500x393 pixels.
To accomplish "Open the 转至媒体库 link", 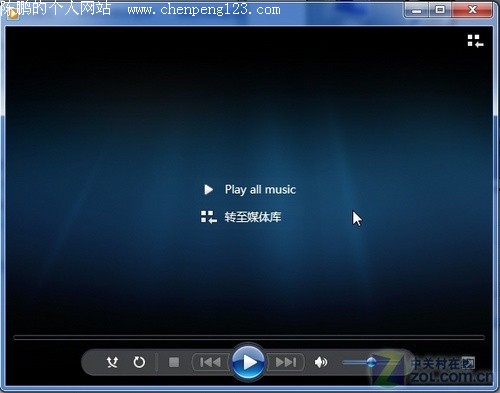I will click(x=253, y=217).
